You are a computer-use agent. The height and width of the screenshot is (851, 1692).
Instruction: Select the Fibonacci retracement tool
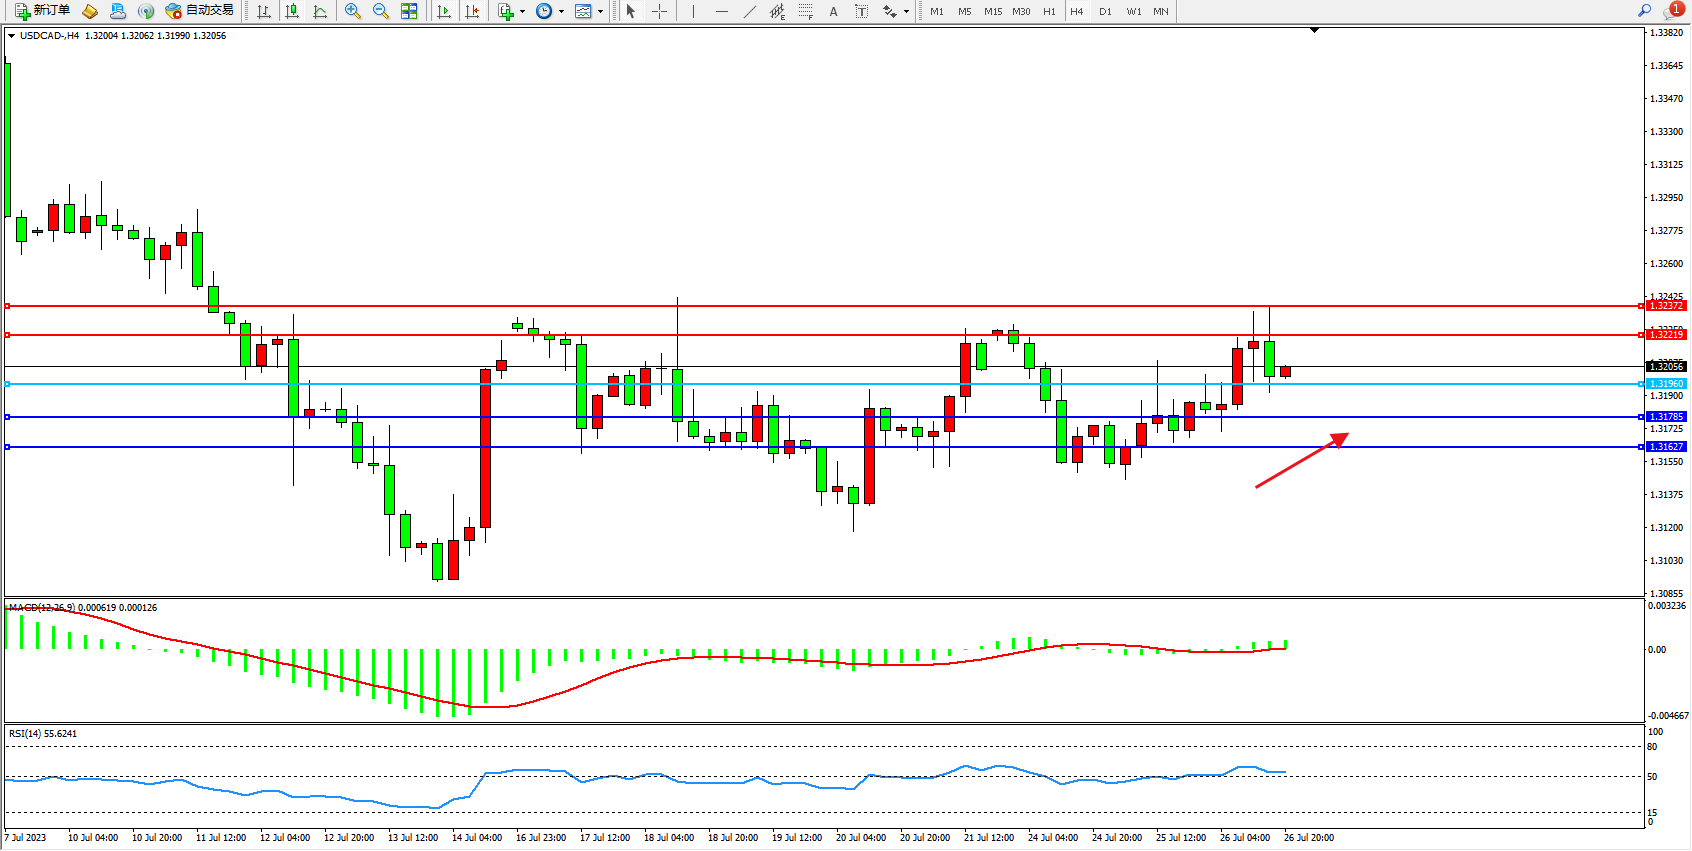point(805,11)
